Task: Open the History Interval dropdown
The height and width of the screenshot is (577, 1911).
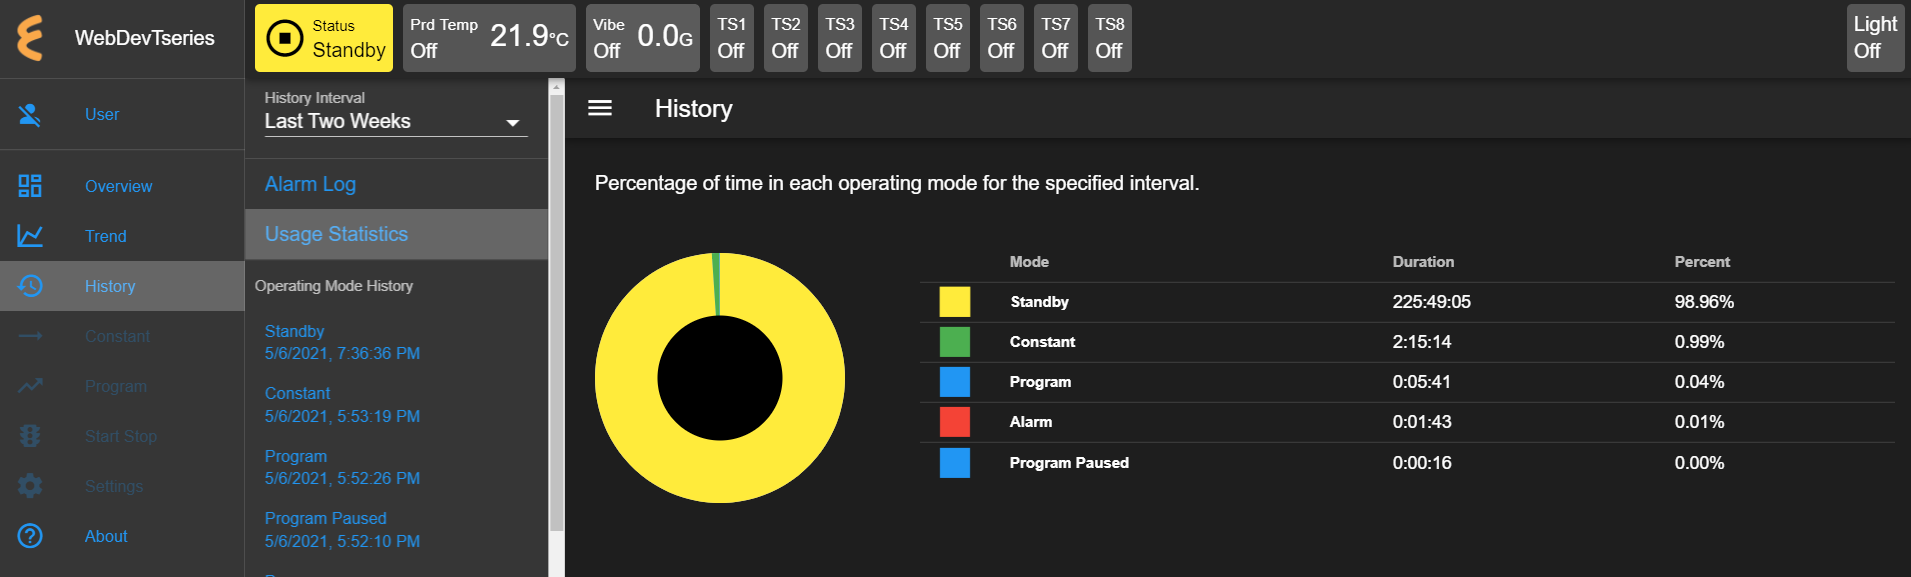Action: click(395, 121)
